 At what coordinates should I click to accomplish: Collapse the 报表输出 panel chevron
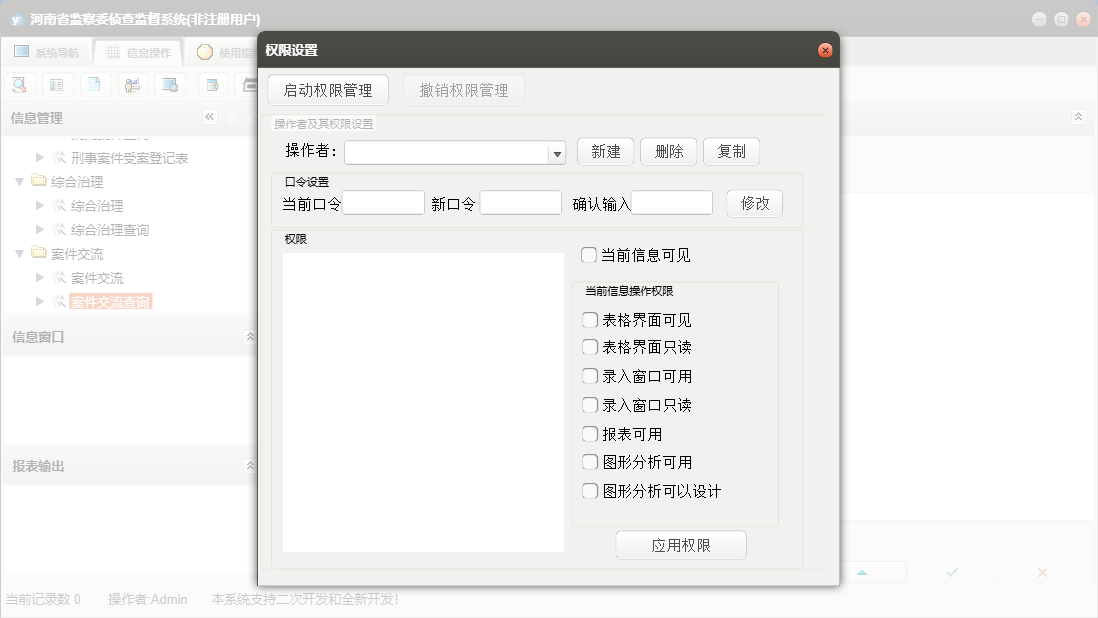click(x=250, y=465)
